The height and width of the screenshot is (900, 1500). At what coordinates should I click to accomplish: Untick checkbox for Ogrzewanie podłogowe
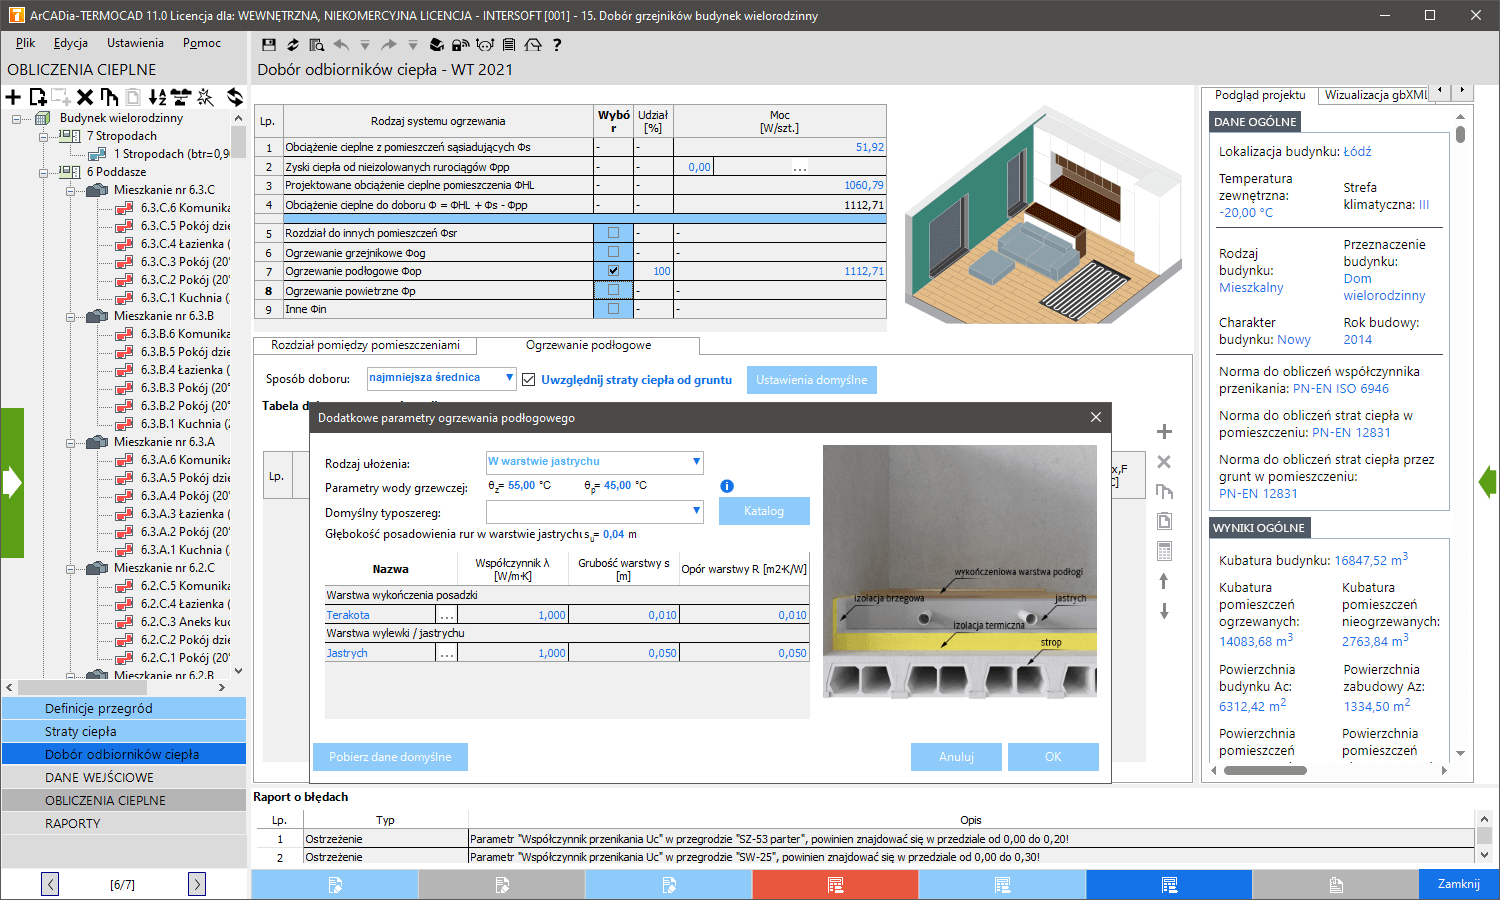pos(613,271)
